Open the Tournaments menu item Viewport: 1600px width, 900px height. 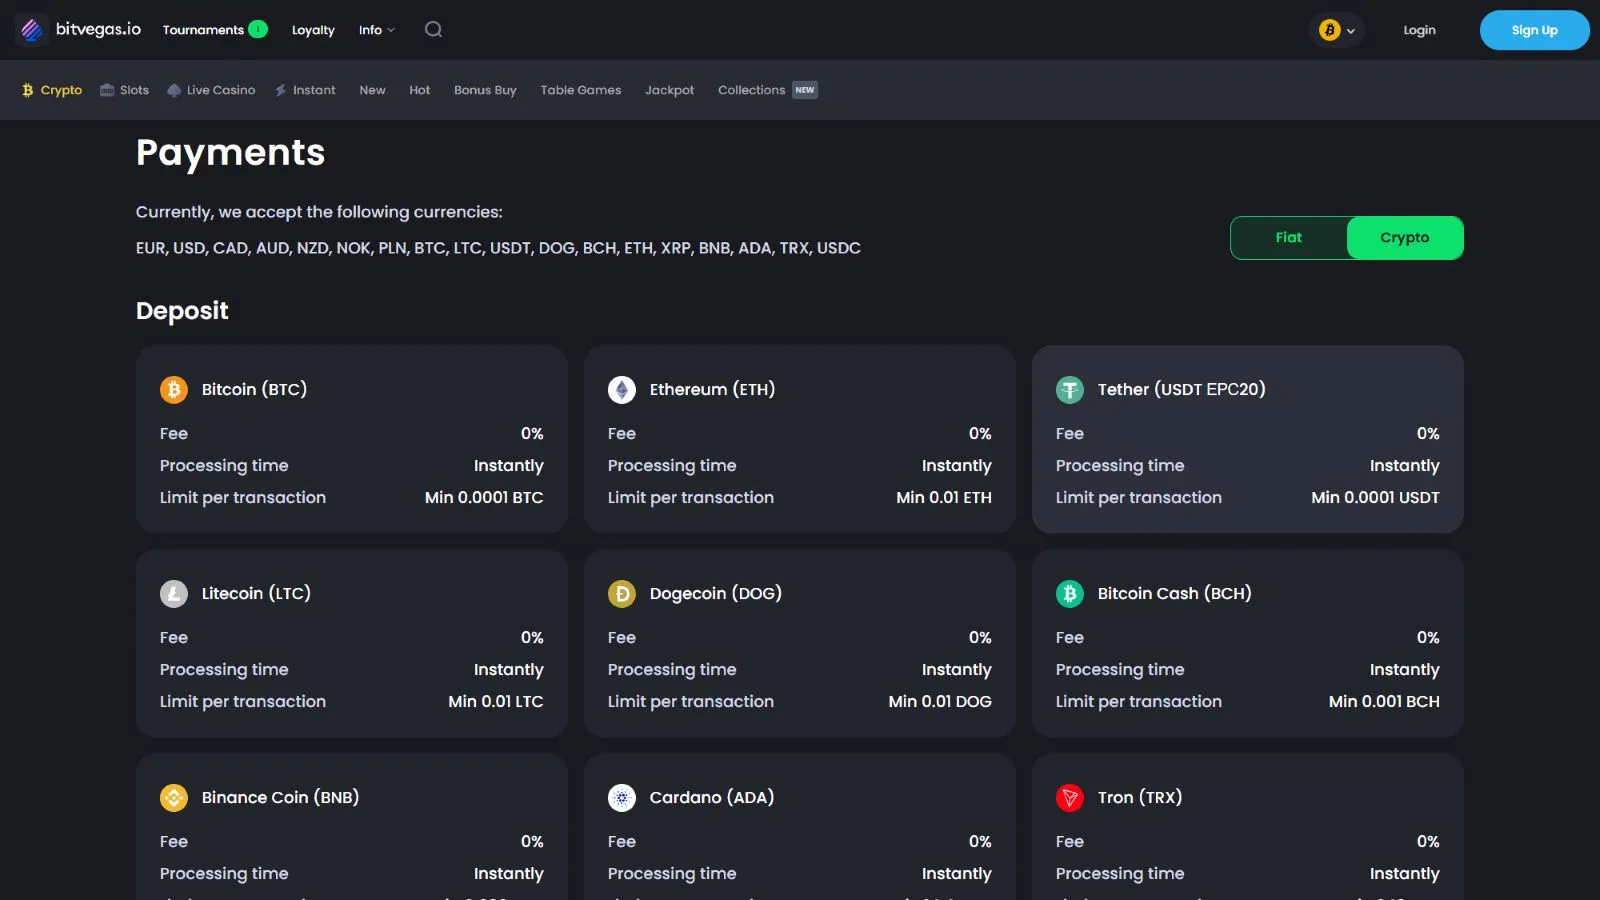click(204, 30)
